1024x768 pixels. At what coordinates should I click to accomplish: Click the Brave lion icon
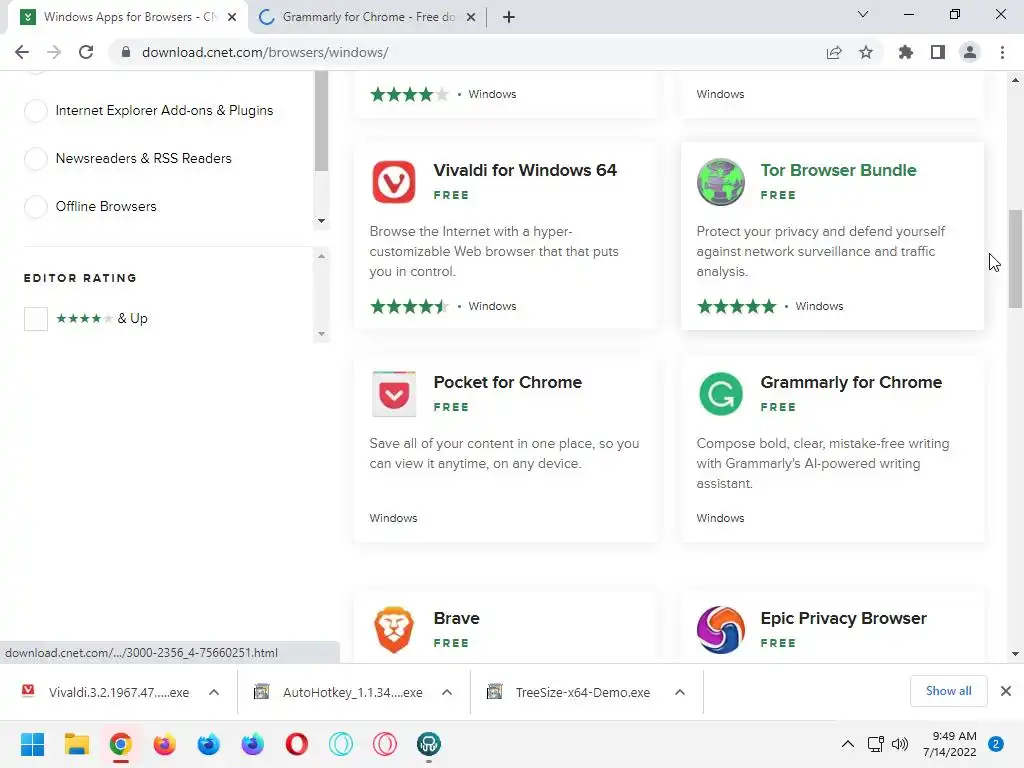coord(394,630)
